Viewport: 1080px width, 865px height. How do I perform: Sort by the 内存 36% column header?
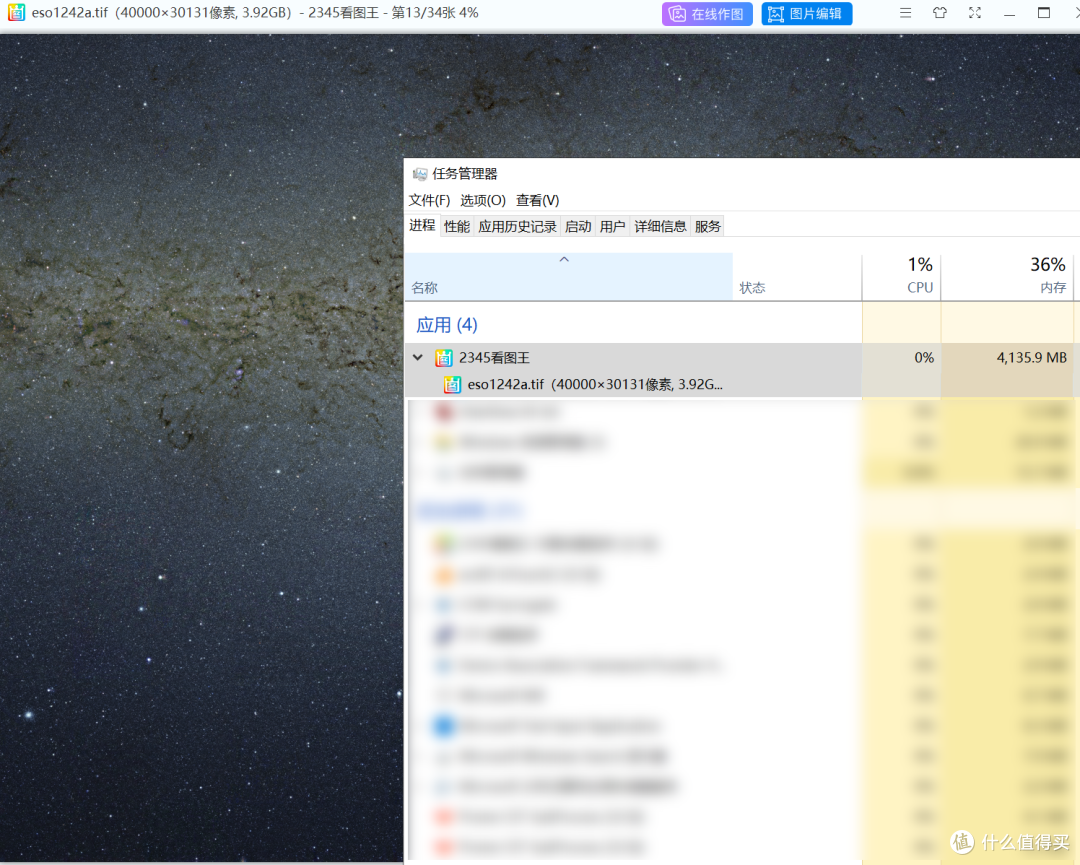[1008, 277]
